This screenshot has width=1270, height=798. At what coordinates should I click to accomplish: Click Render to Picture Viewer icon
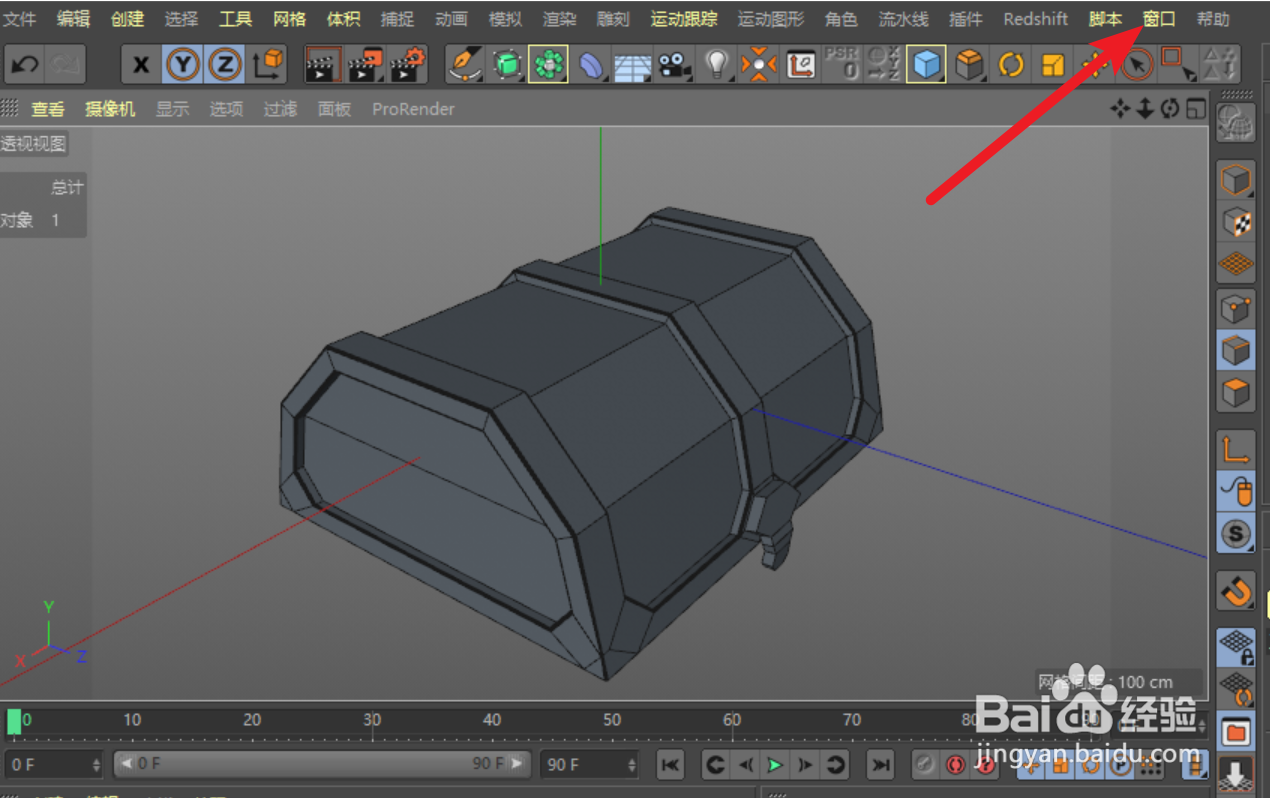[x=365, y=65]
